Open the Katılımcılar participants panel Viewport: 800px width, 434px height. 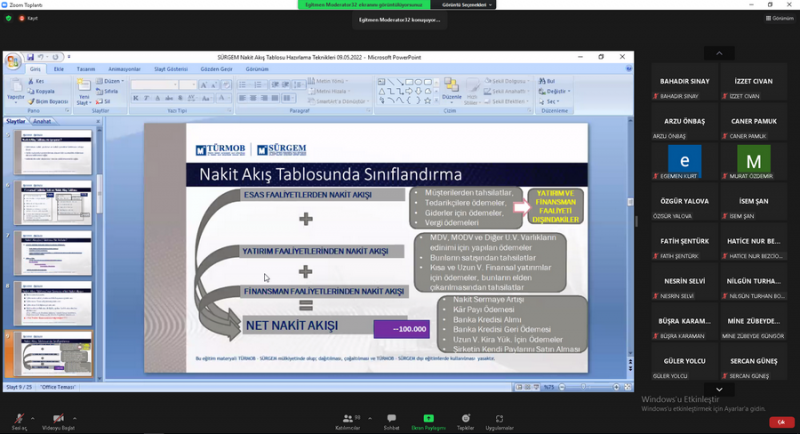coord(348,418)
